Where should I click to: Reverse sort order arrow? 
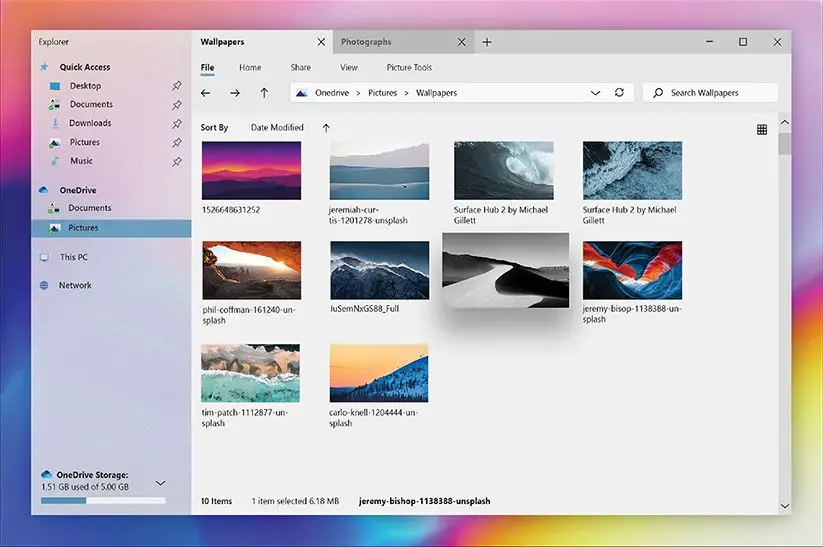click(x=326, y=128)
